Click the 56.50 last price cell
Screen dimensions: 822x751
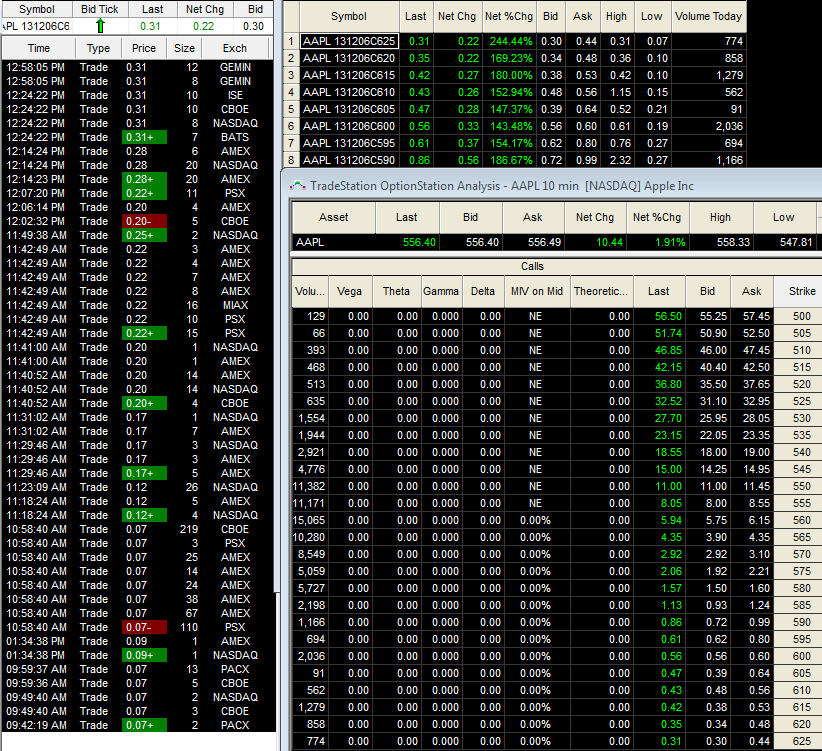[659, 316]
